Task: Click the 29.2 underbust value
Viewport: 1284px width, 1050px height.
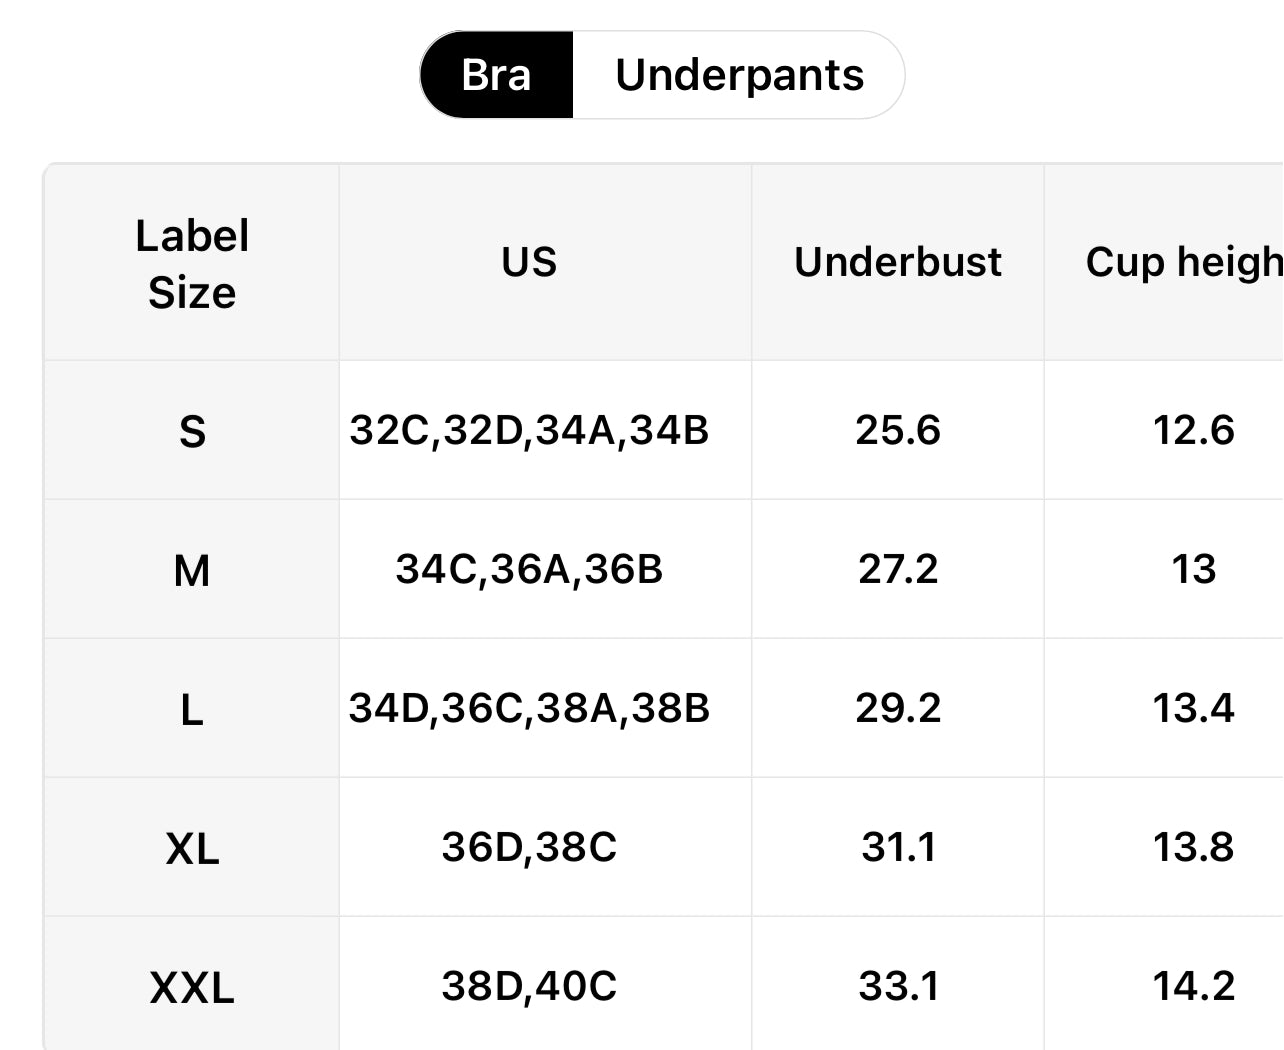Action: pos(898,708)
